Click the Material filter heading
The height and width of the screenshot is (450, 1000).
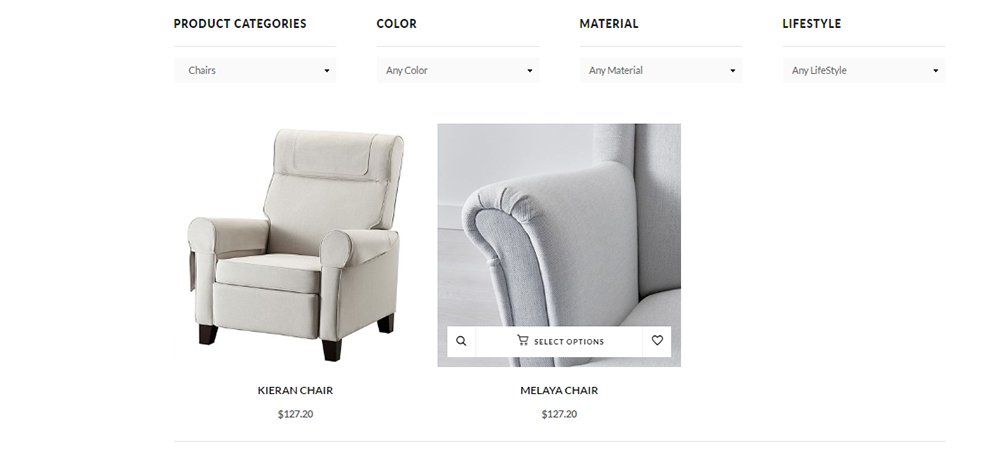point(609,24)
